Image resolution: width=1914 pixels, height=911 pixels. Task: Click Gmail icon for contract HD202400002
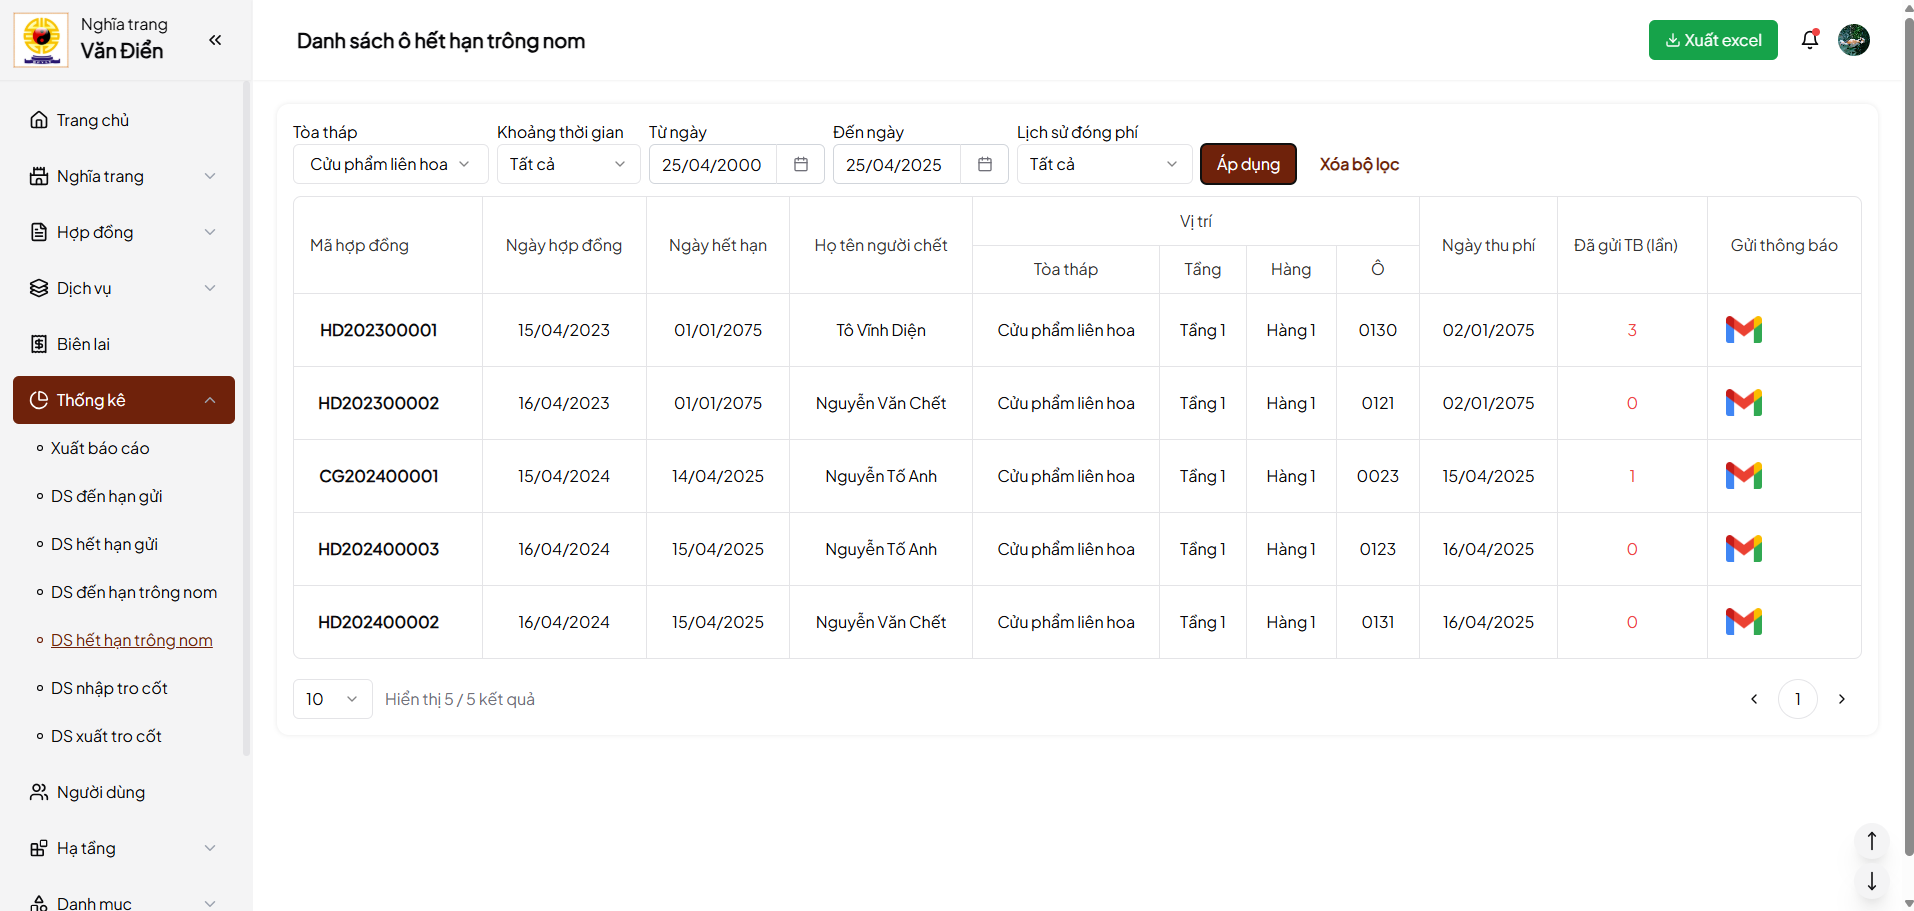pos(1743,622)
